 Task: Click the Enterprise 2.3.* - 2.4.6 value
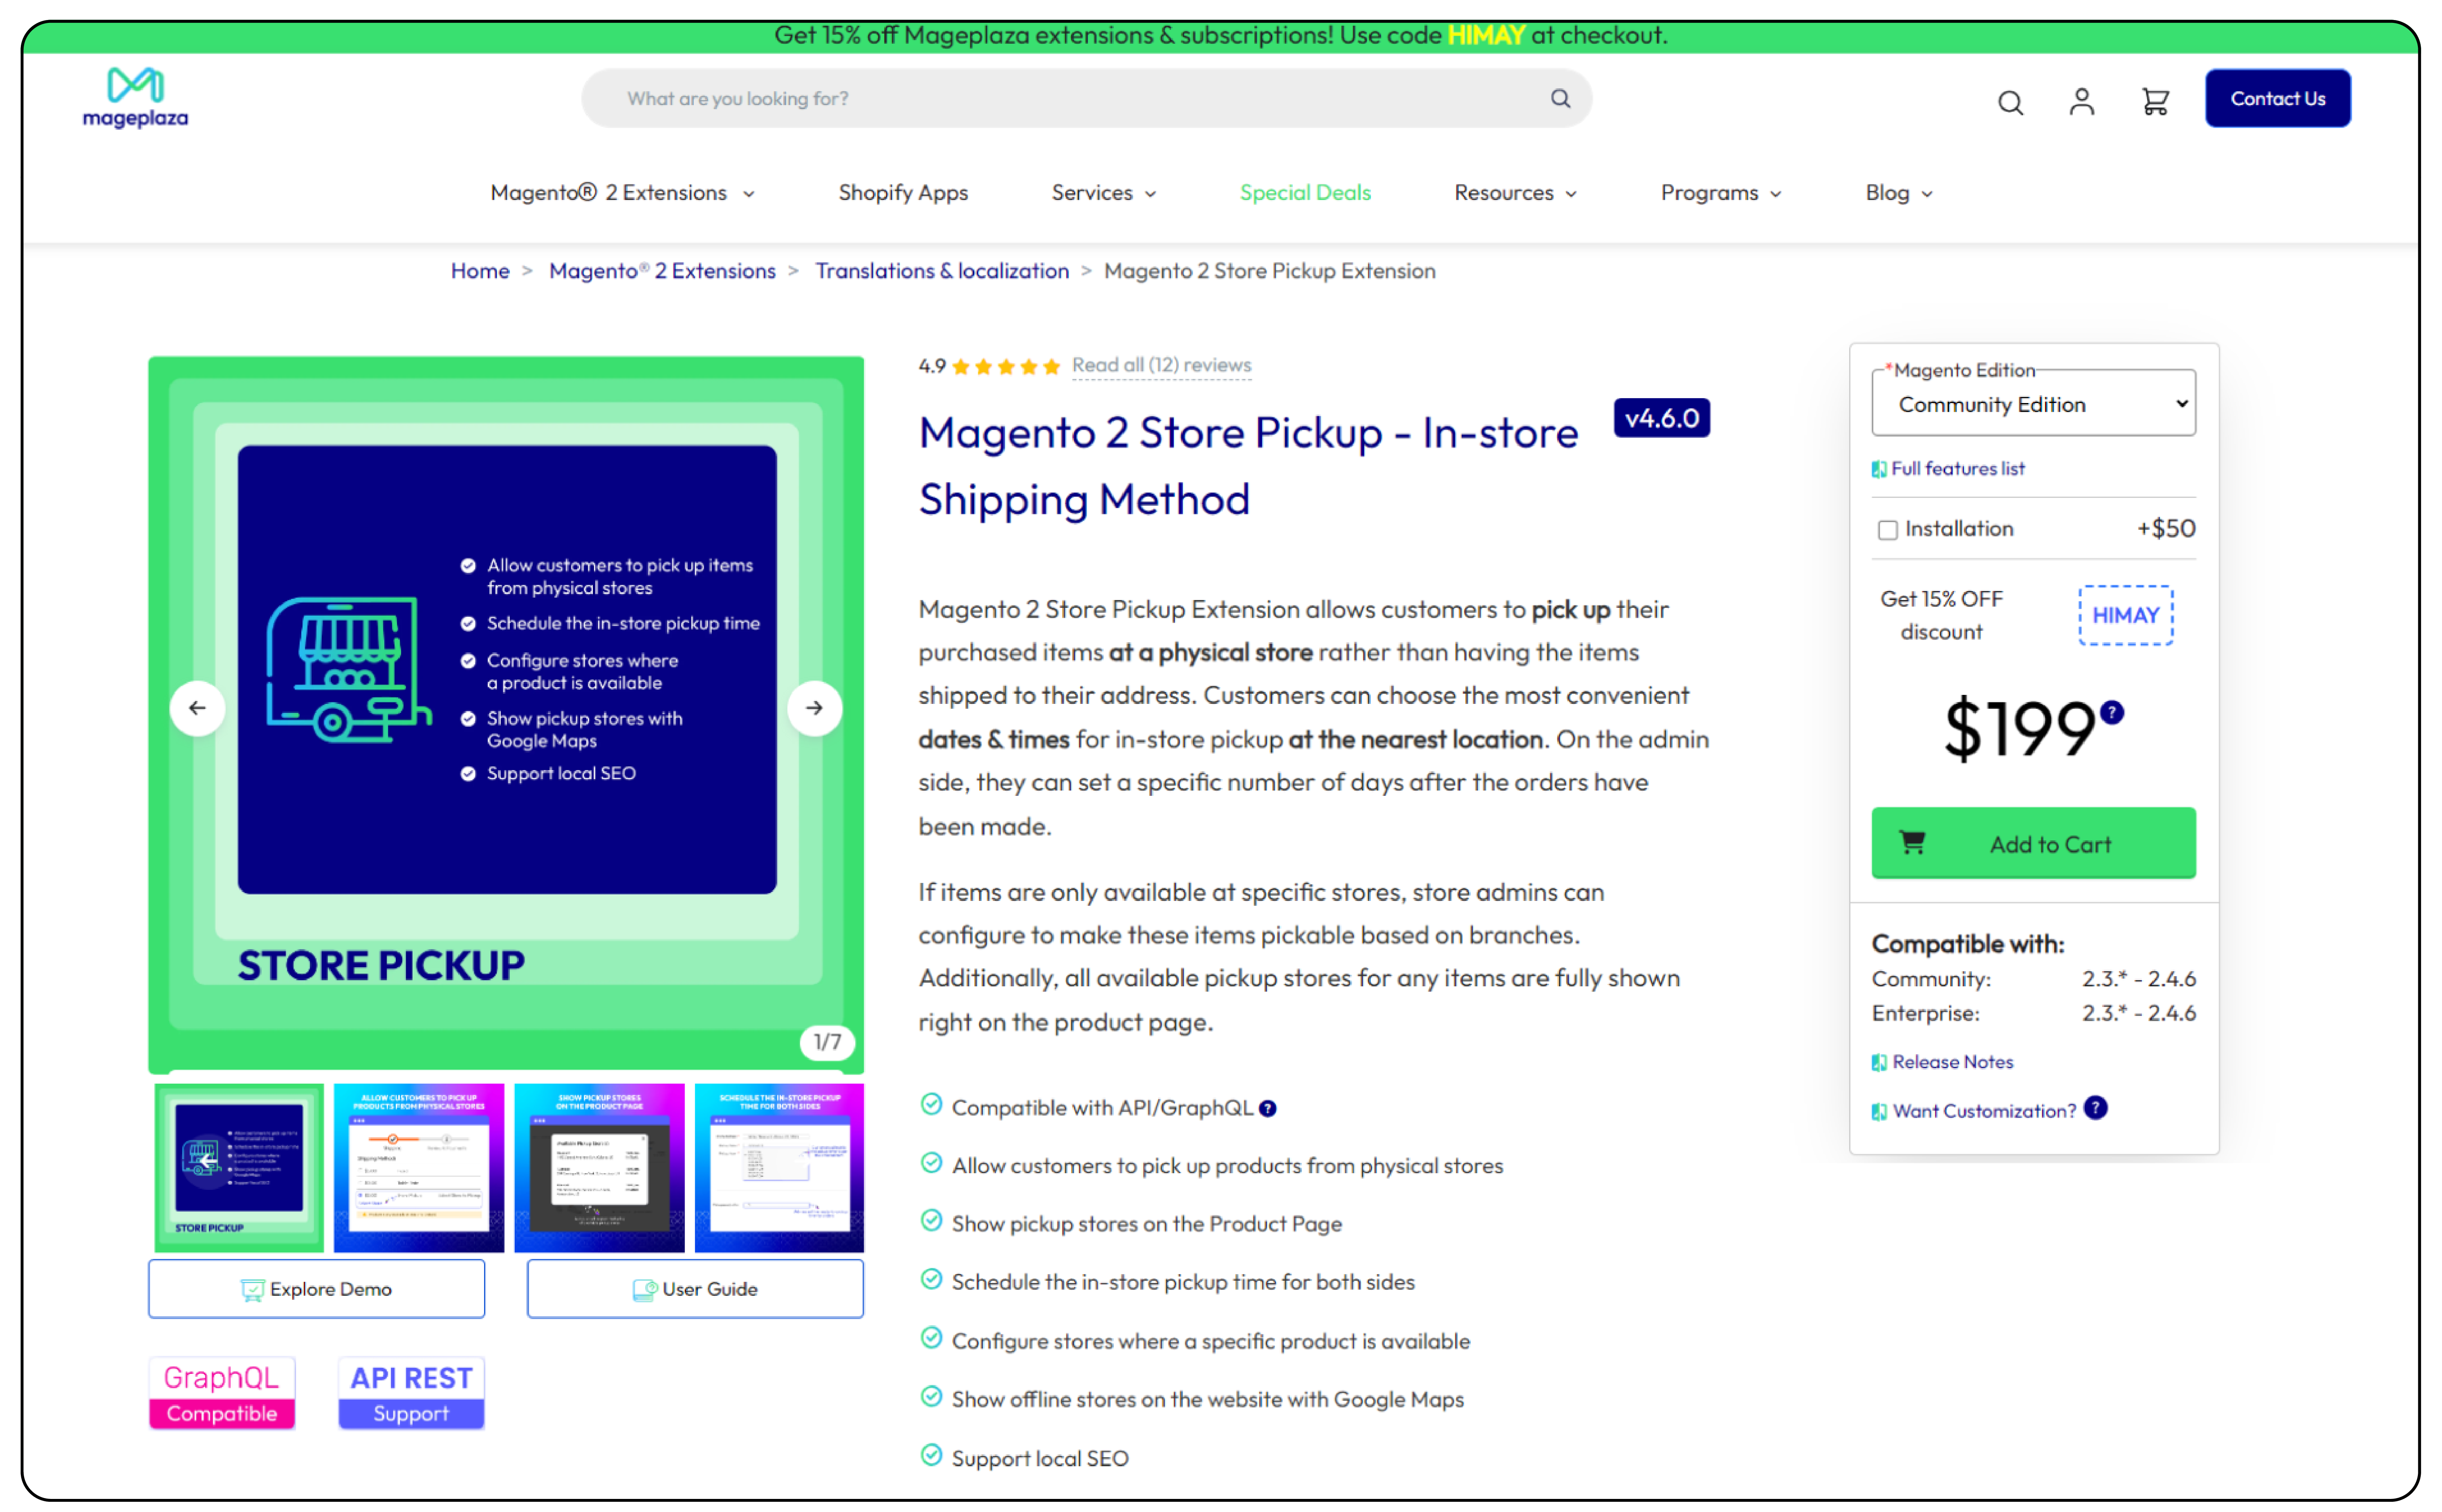[x=2139, y=1014]
